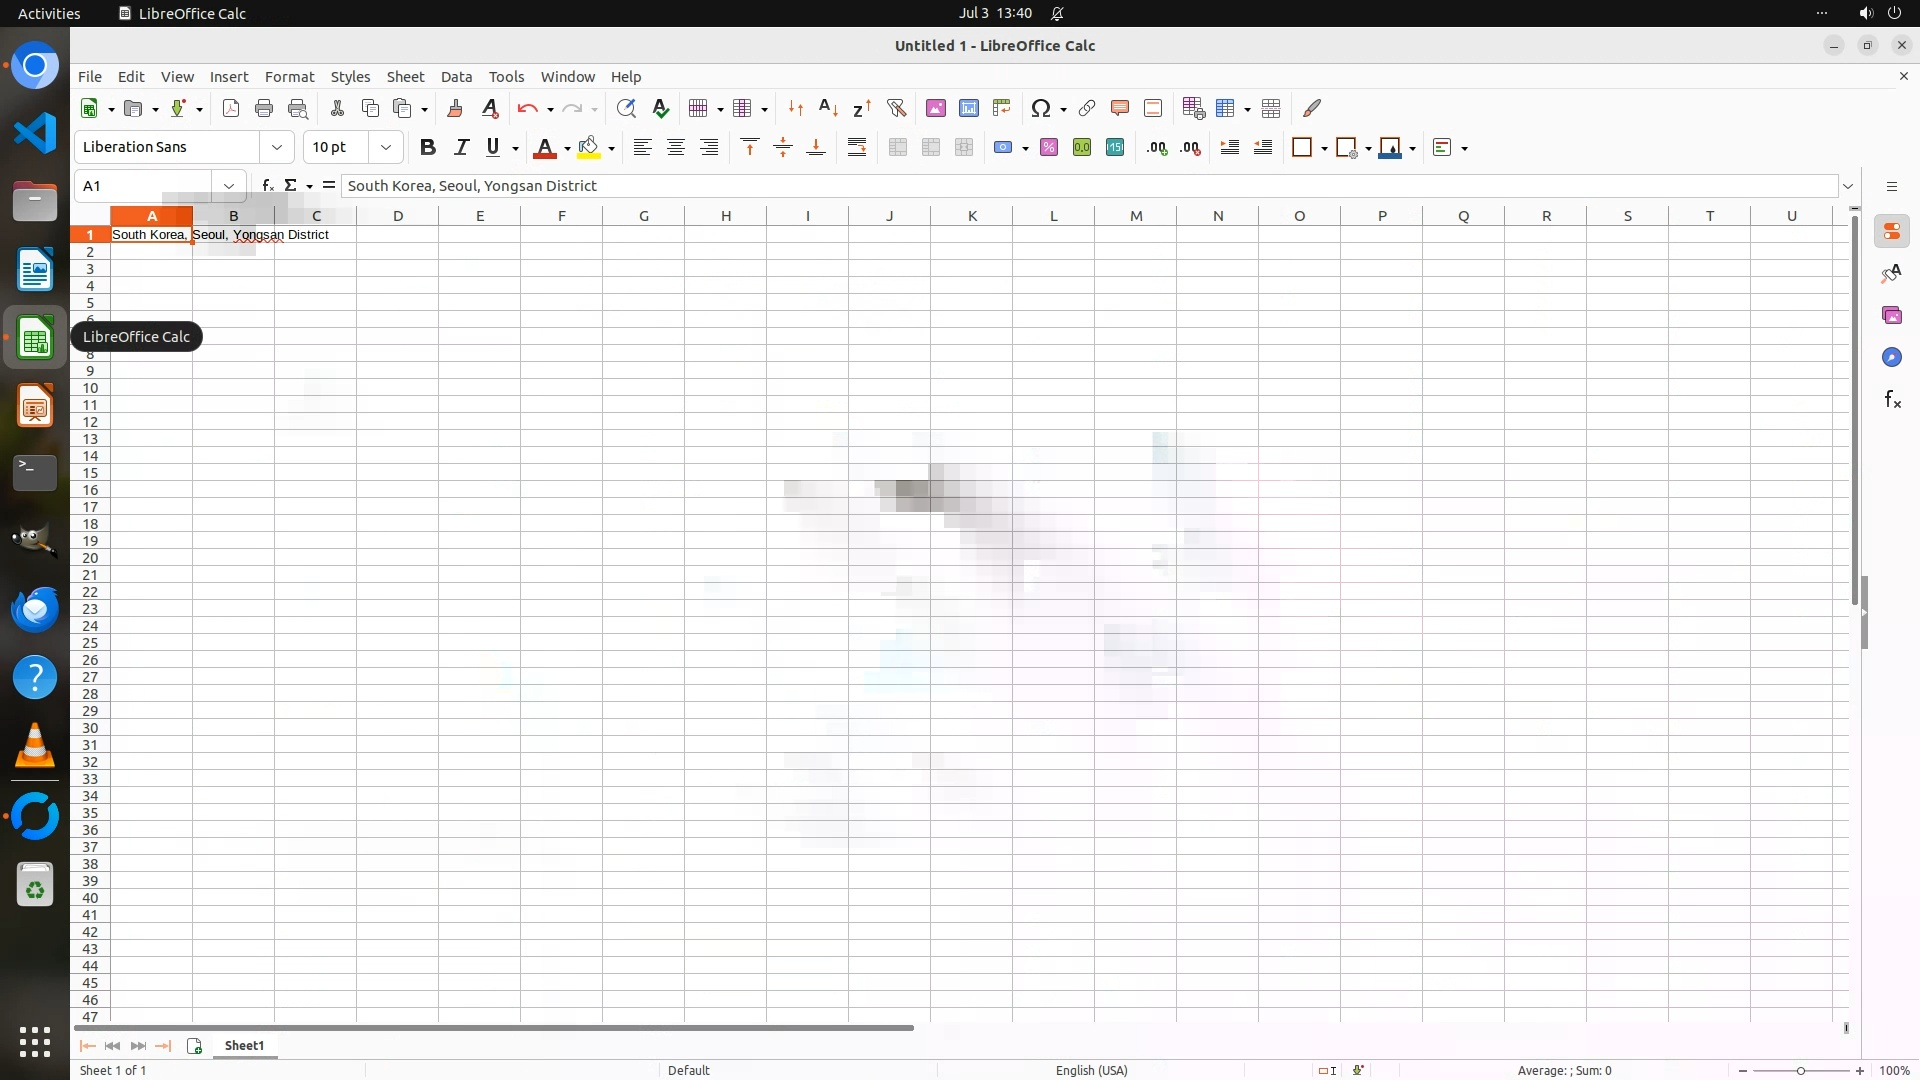Open the Gallery panel in sidebar
The image size is (1920, 1080).
coord(1891,315)
